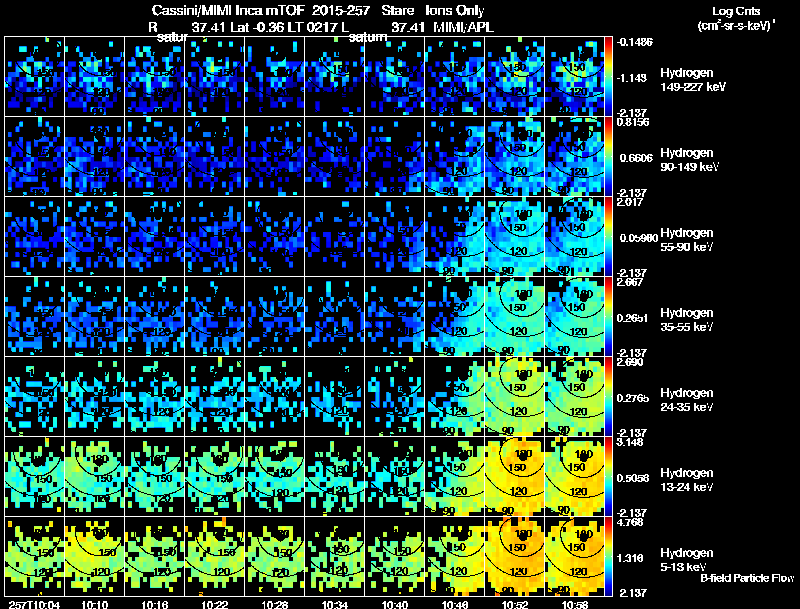Select the 149-227 keV panel at 10:52
This screenshot has width=800, height=609.
(x=515, y=77)
